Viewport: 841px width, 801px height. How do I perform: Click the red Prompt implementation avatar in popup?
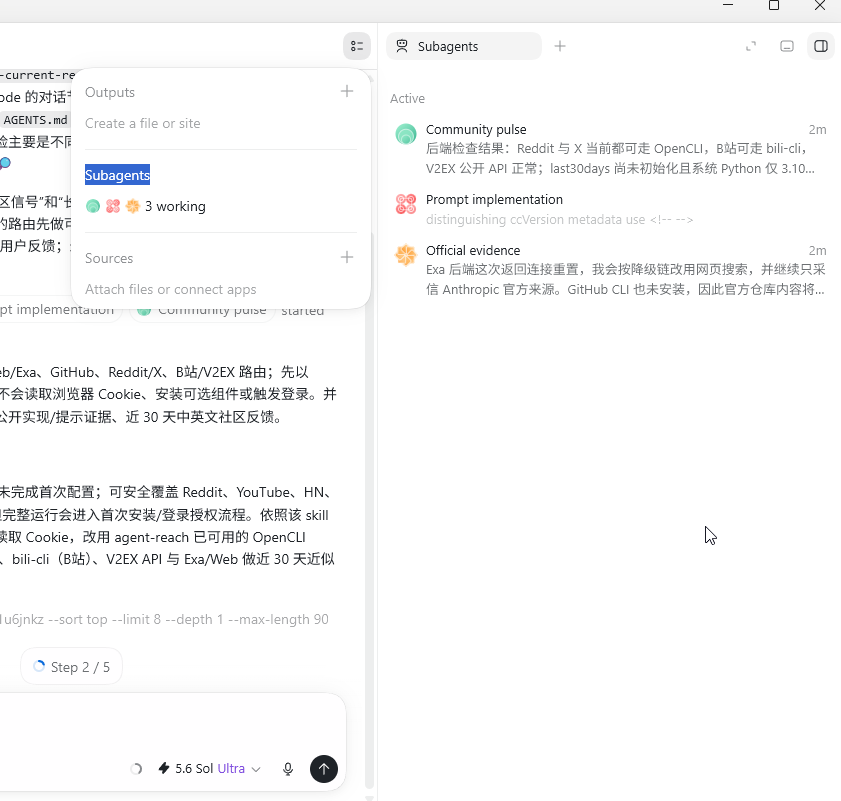(x=113, y=206)
